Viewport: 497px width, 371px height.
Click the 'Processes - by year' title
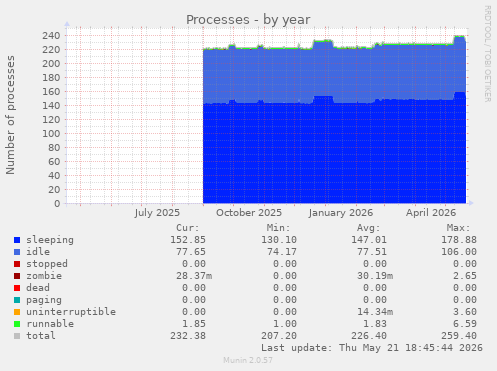248,20
